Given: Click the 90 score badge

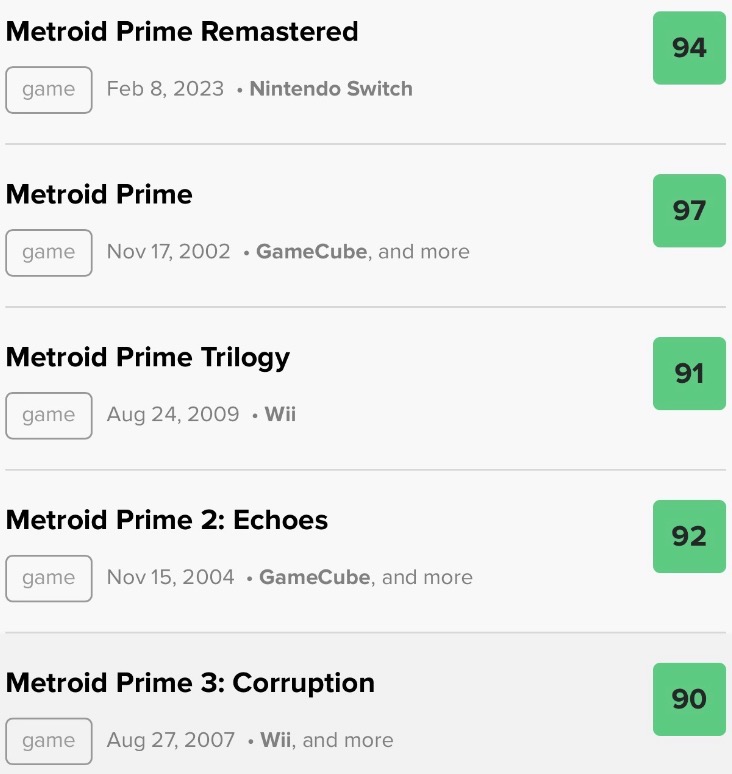Looking at the screenshot, I should click(x=689, y=700).
